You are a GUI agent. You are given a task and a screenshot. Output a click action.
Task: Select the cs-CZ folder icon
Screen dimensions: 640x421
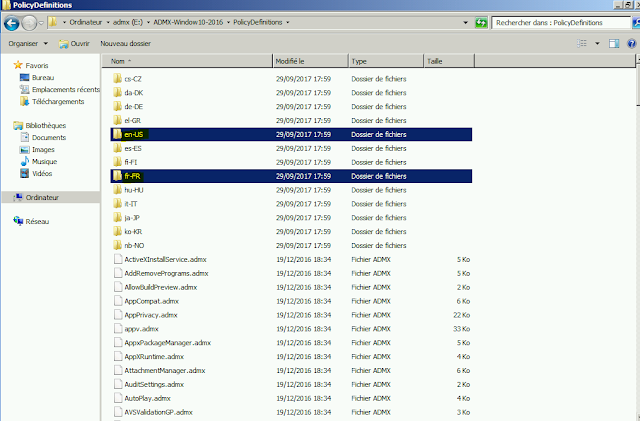coord(118,78)
